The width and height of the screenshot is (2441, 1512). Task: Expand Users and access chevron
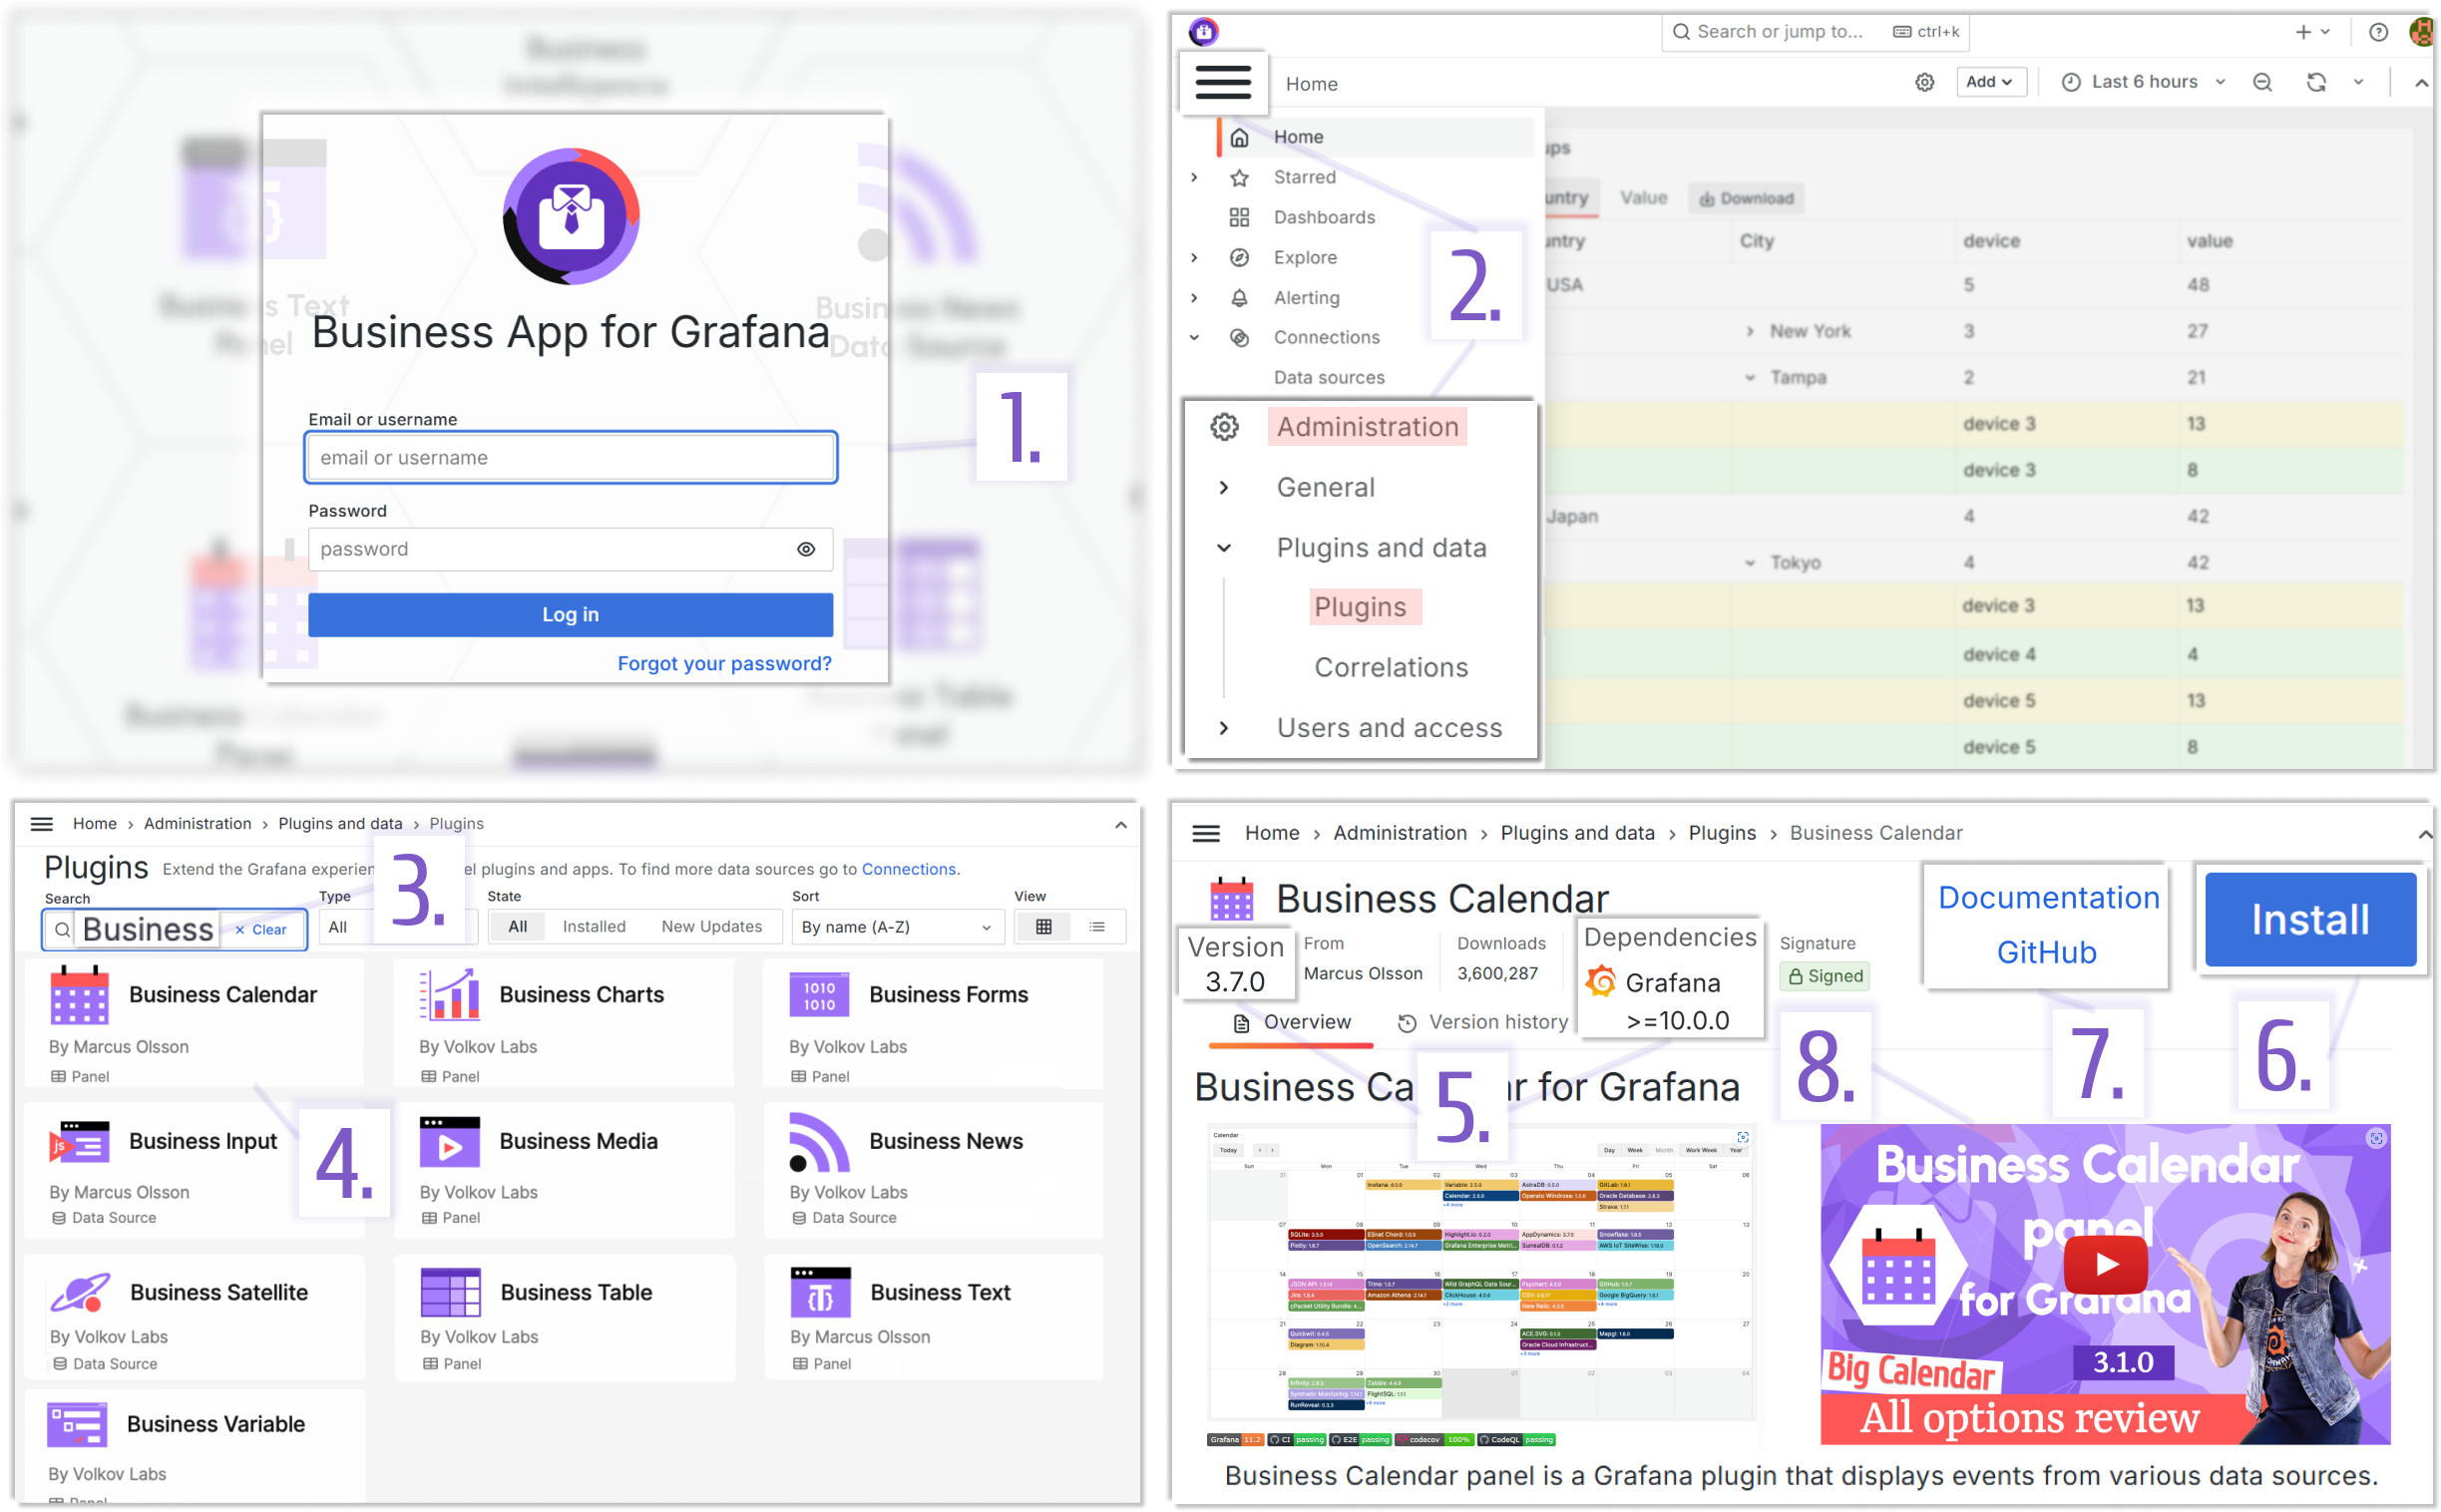pos(1224,728)
